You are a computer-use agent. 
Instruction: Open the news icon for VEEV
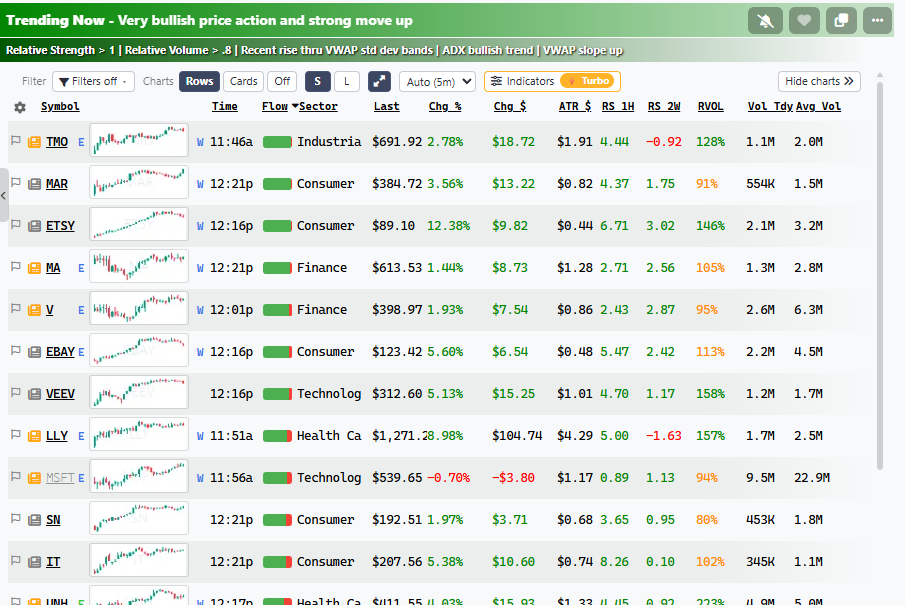coord(35,394)
